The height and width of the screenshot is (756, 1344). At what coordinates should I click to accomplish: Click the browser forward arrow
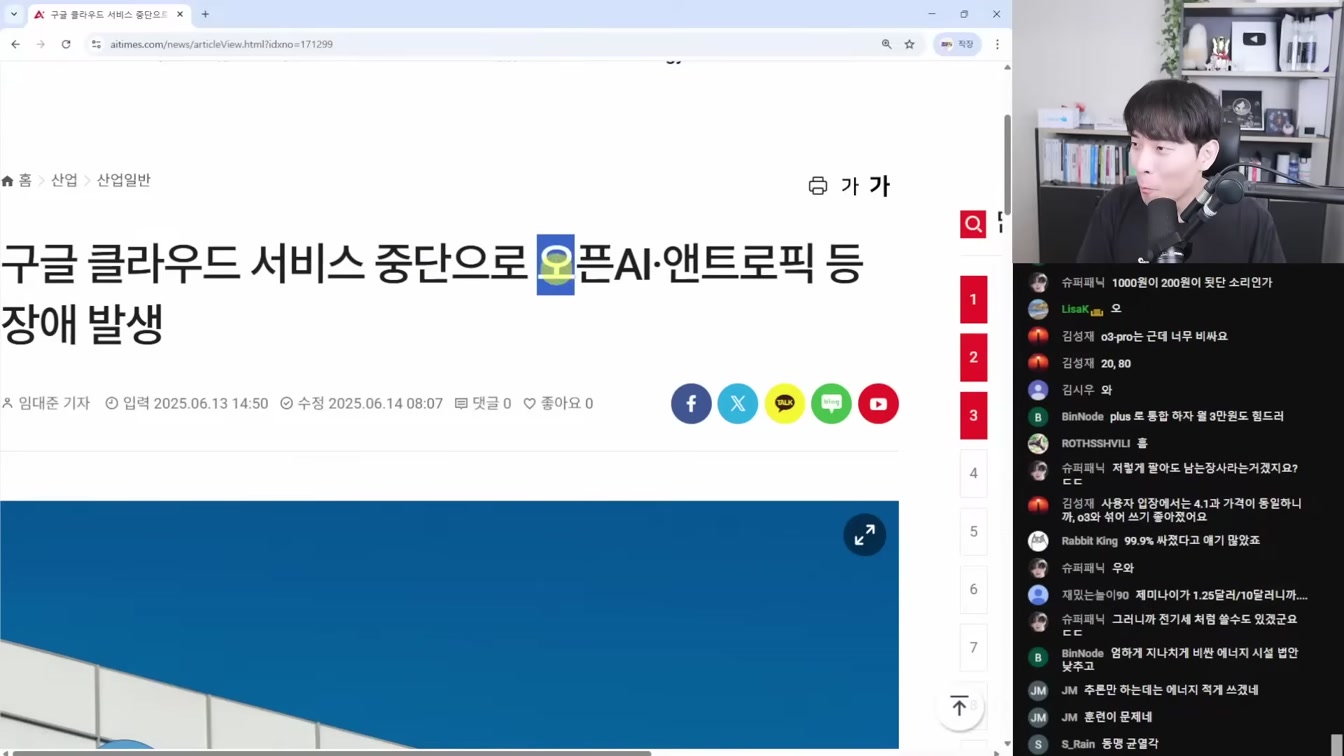pyautogui.click(x=41, y=44)
